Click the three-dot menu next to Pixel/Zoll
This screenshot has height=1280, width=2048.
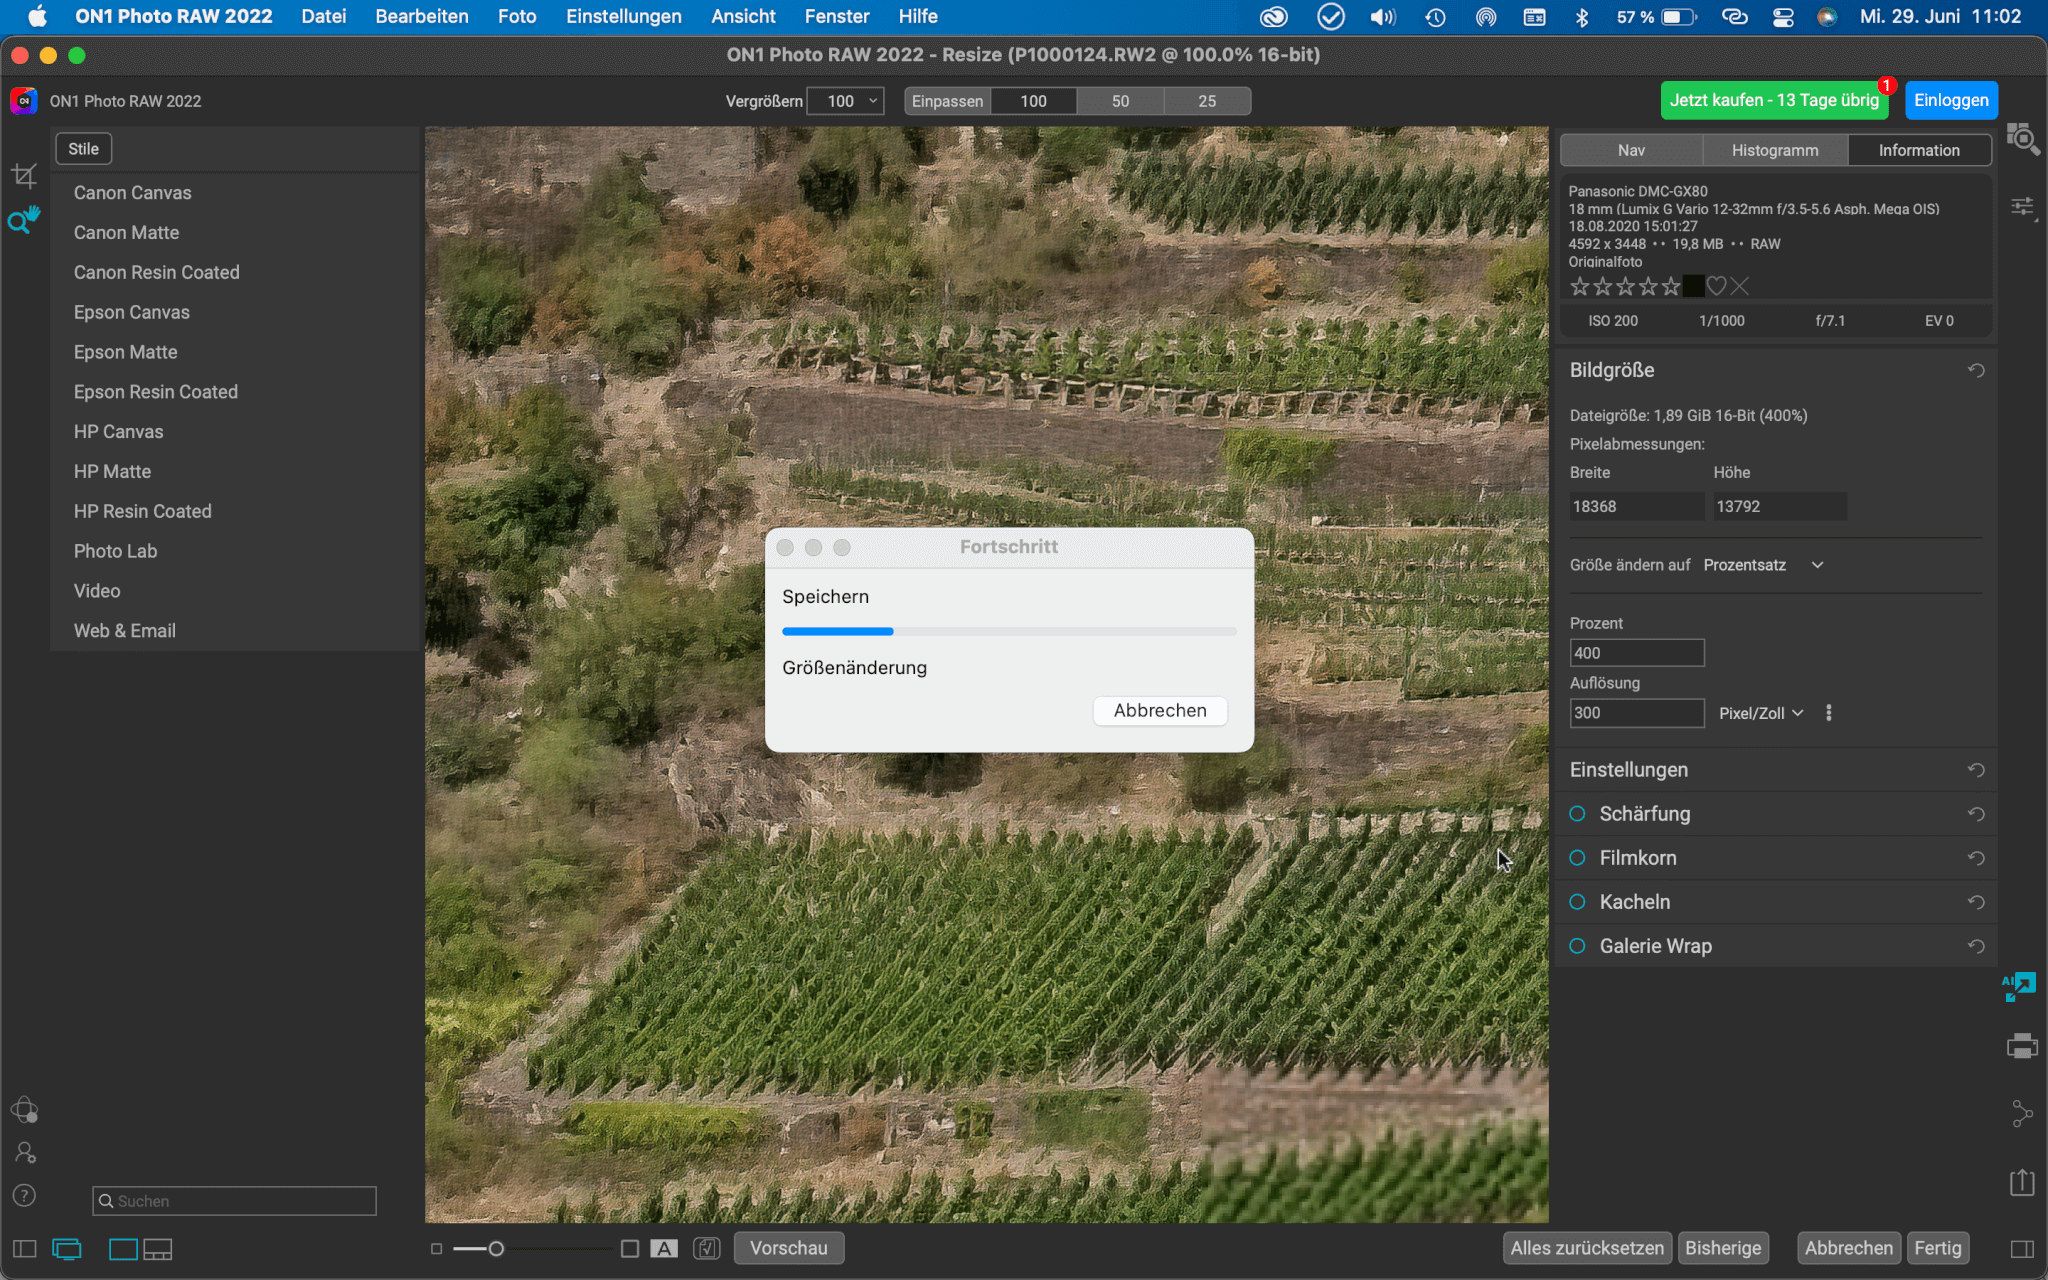pyautogui.click(x=1829, y=713)
